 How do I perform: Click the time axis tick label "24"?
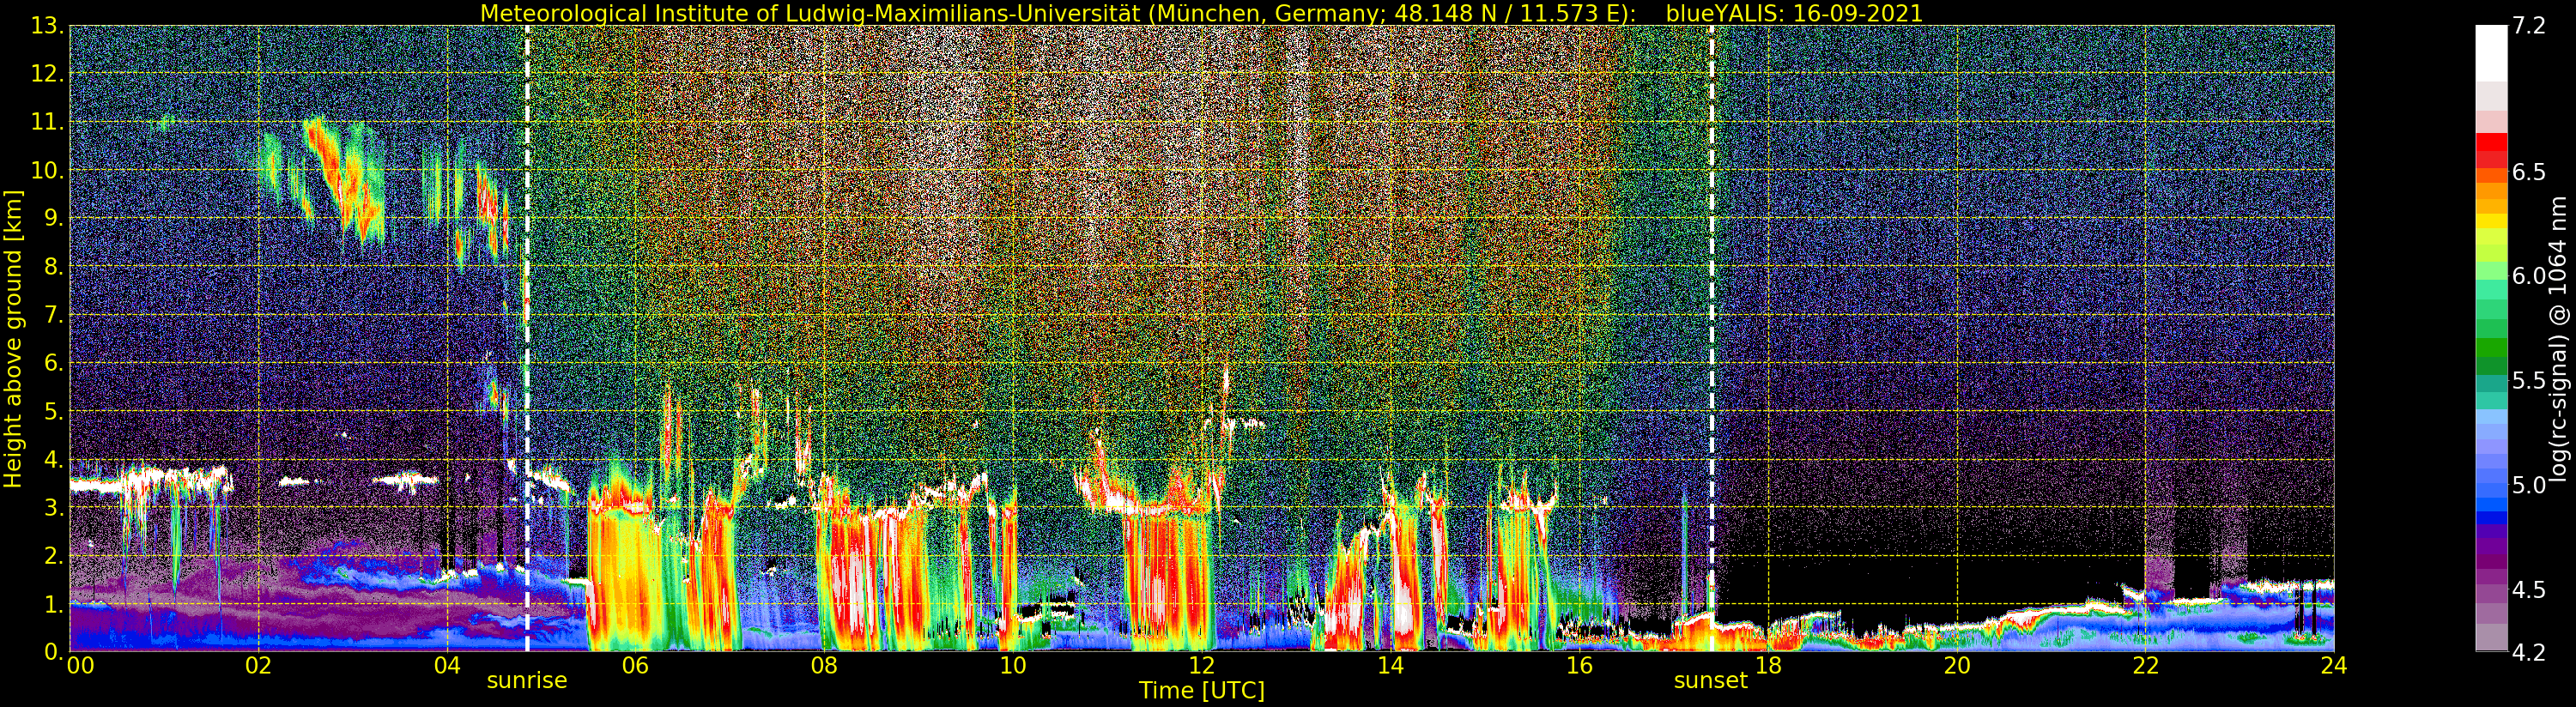click(x=2334, y=666)
